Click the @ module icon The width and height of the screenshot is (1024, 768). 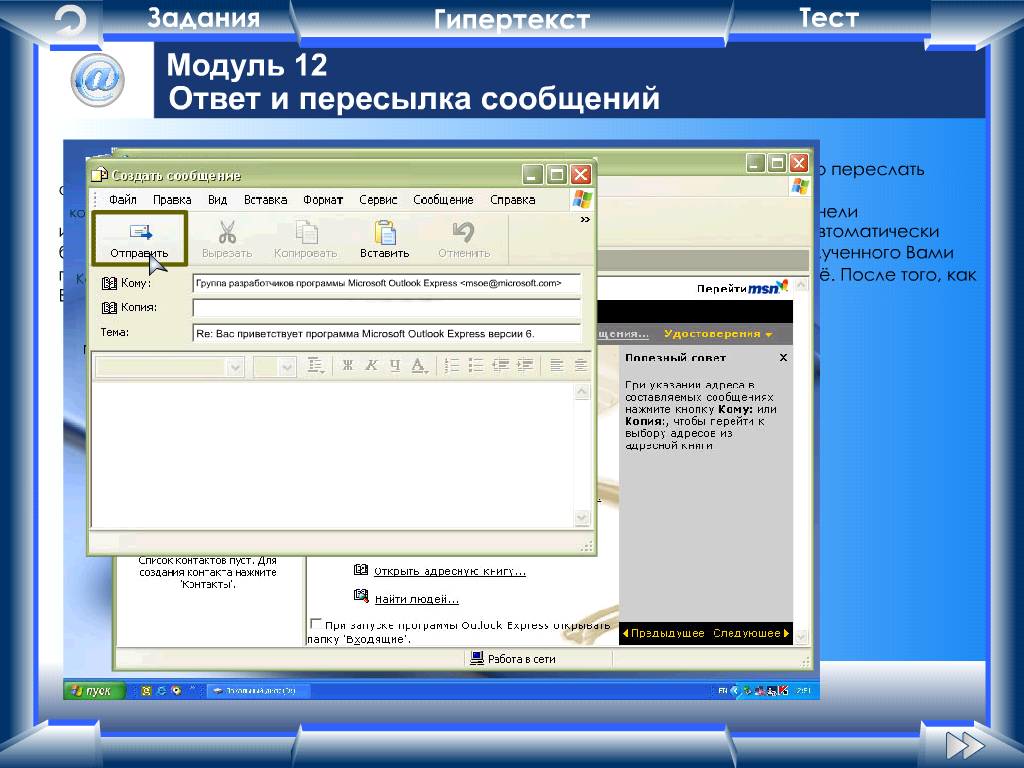[97, 80]
